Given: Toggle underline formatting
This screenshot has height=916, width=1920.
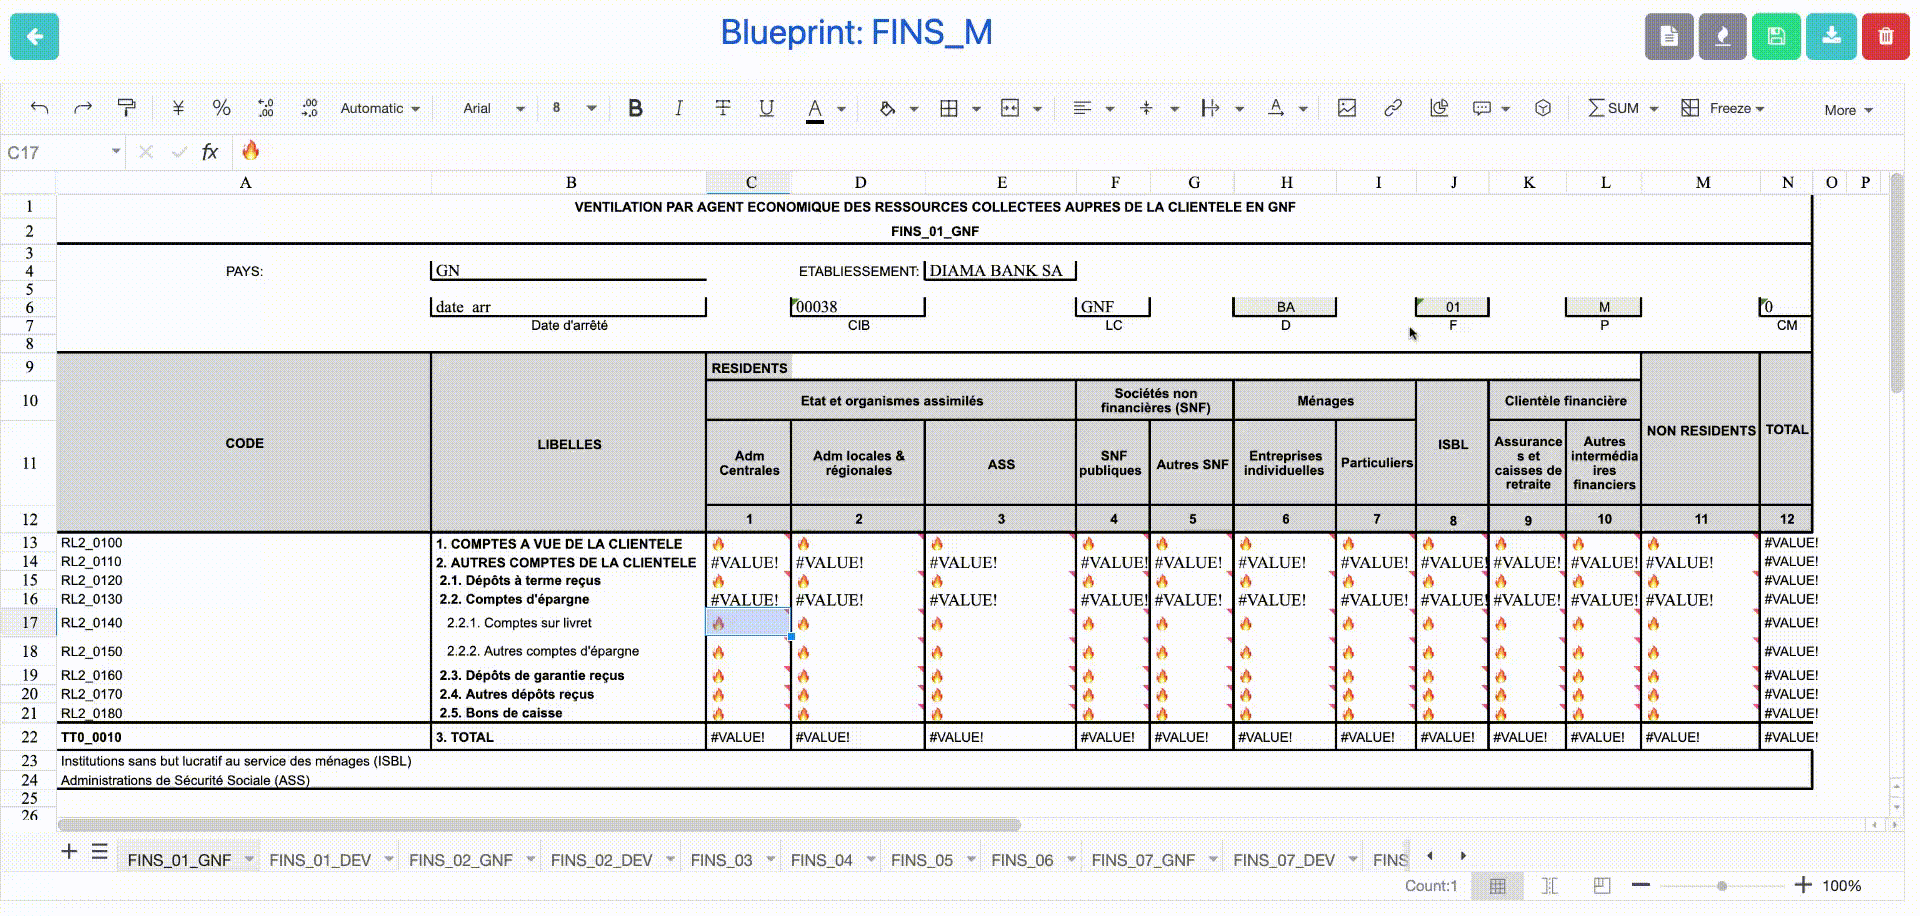Looking at the screenshot, I should (766, 108).
